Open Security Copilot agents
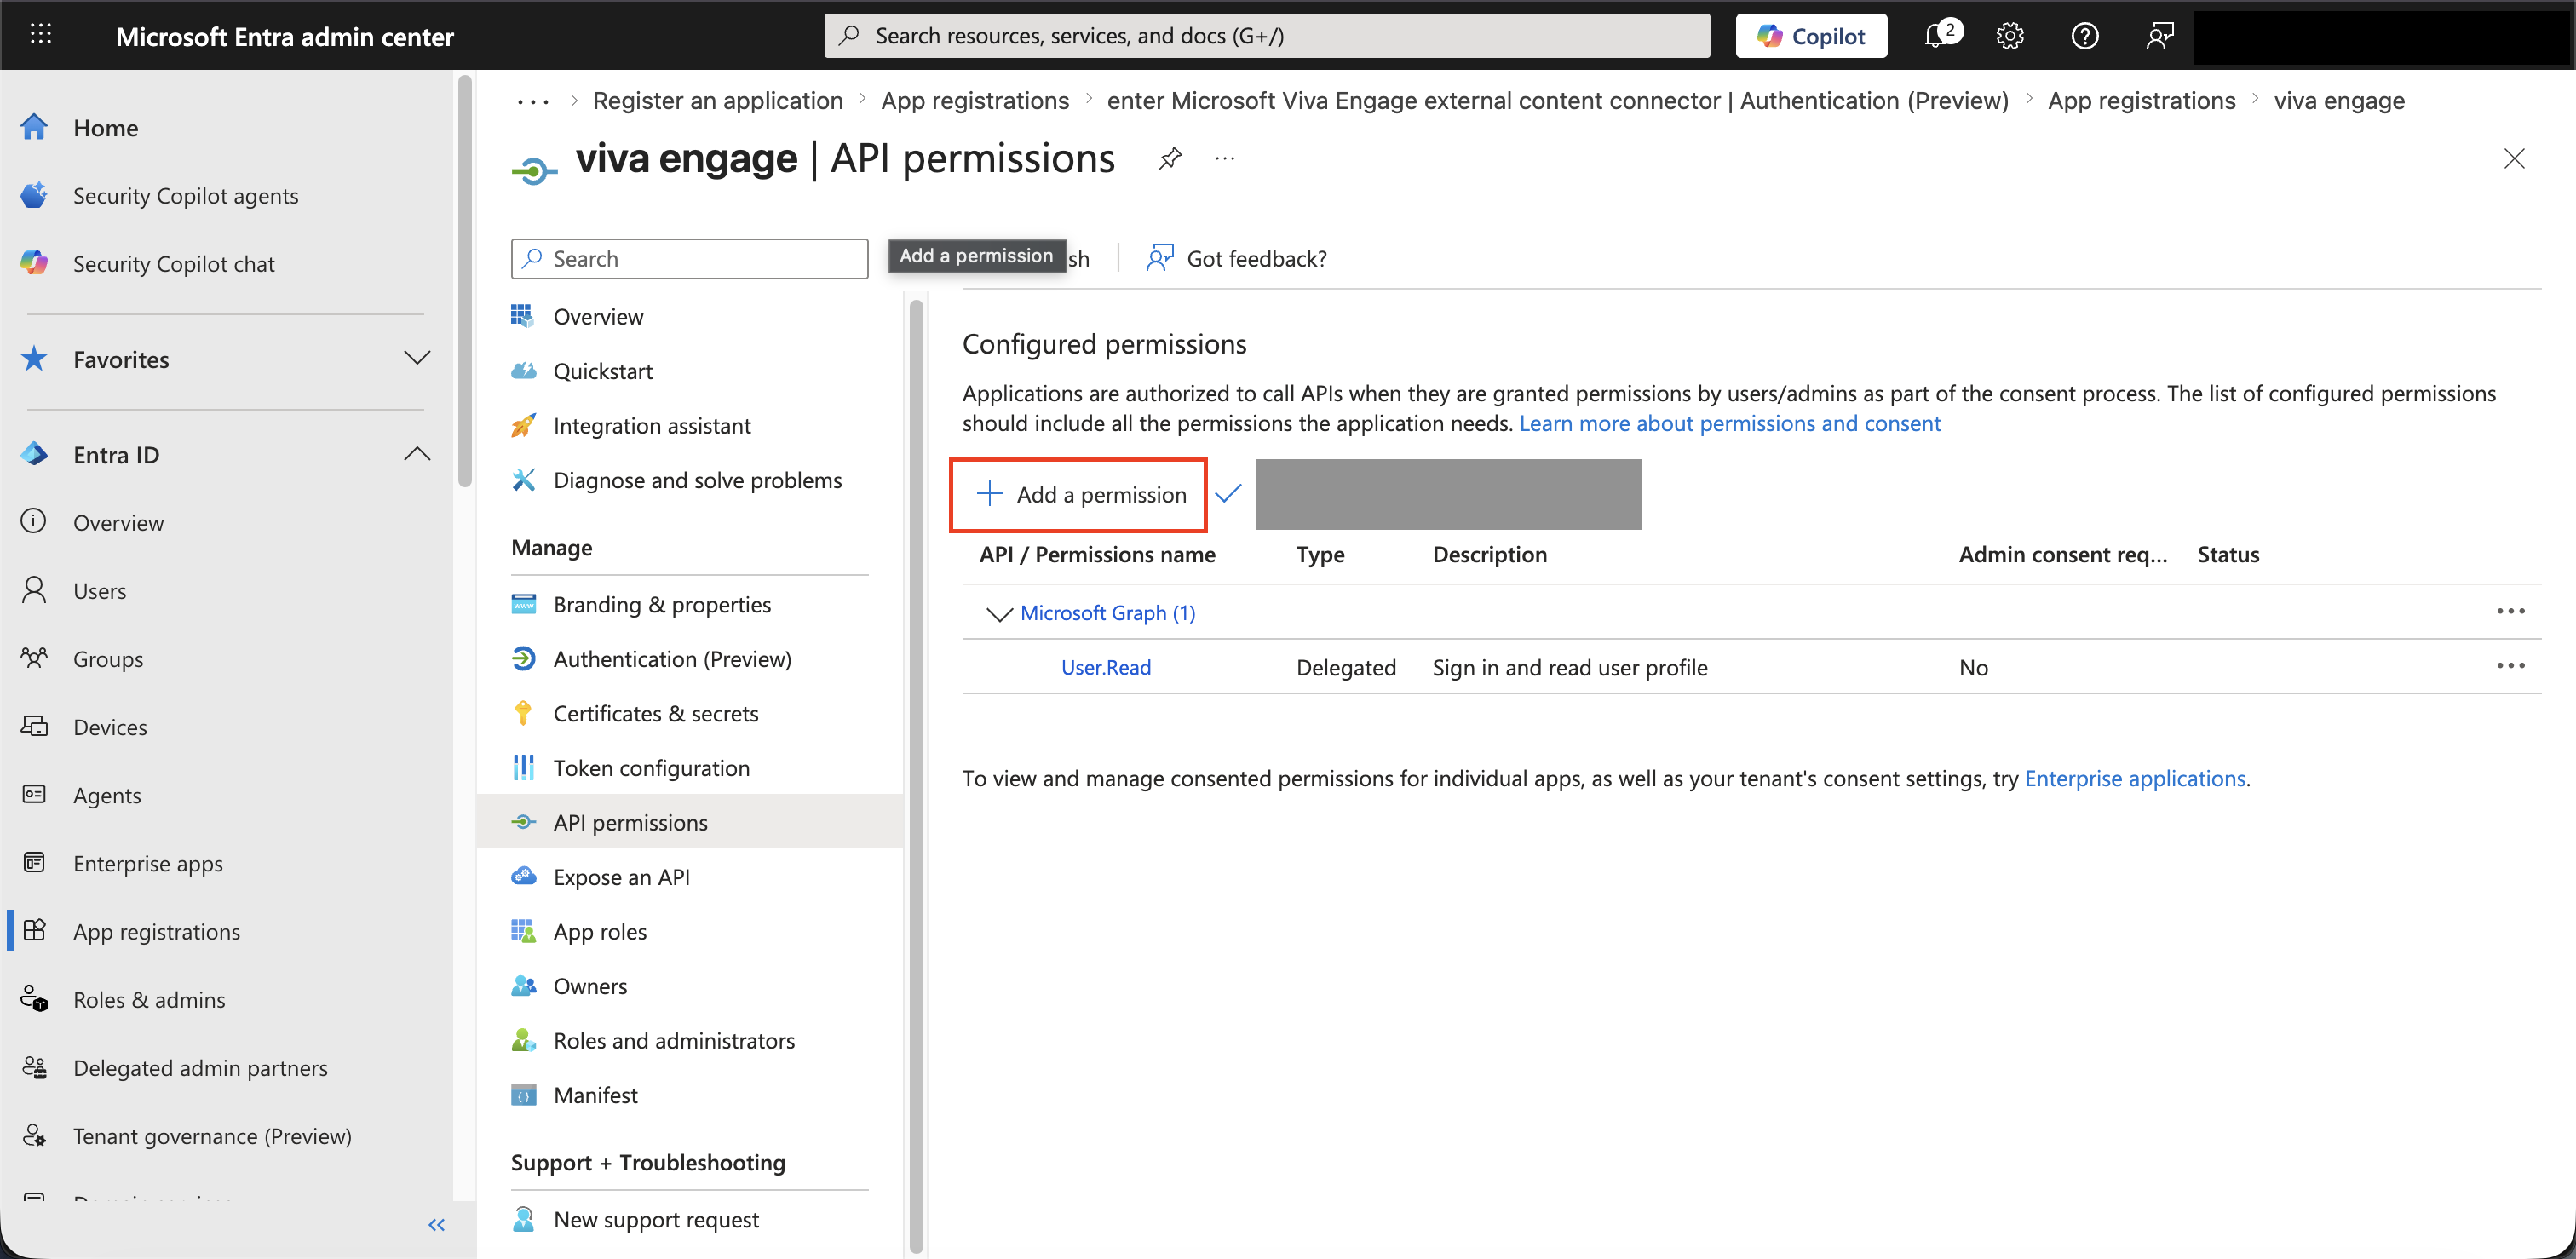The height and width of the screenshot is (1259, 2576). pos(185,195)
